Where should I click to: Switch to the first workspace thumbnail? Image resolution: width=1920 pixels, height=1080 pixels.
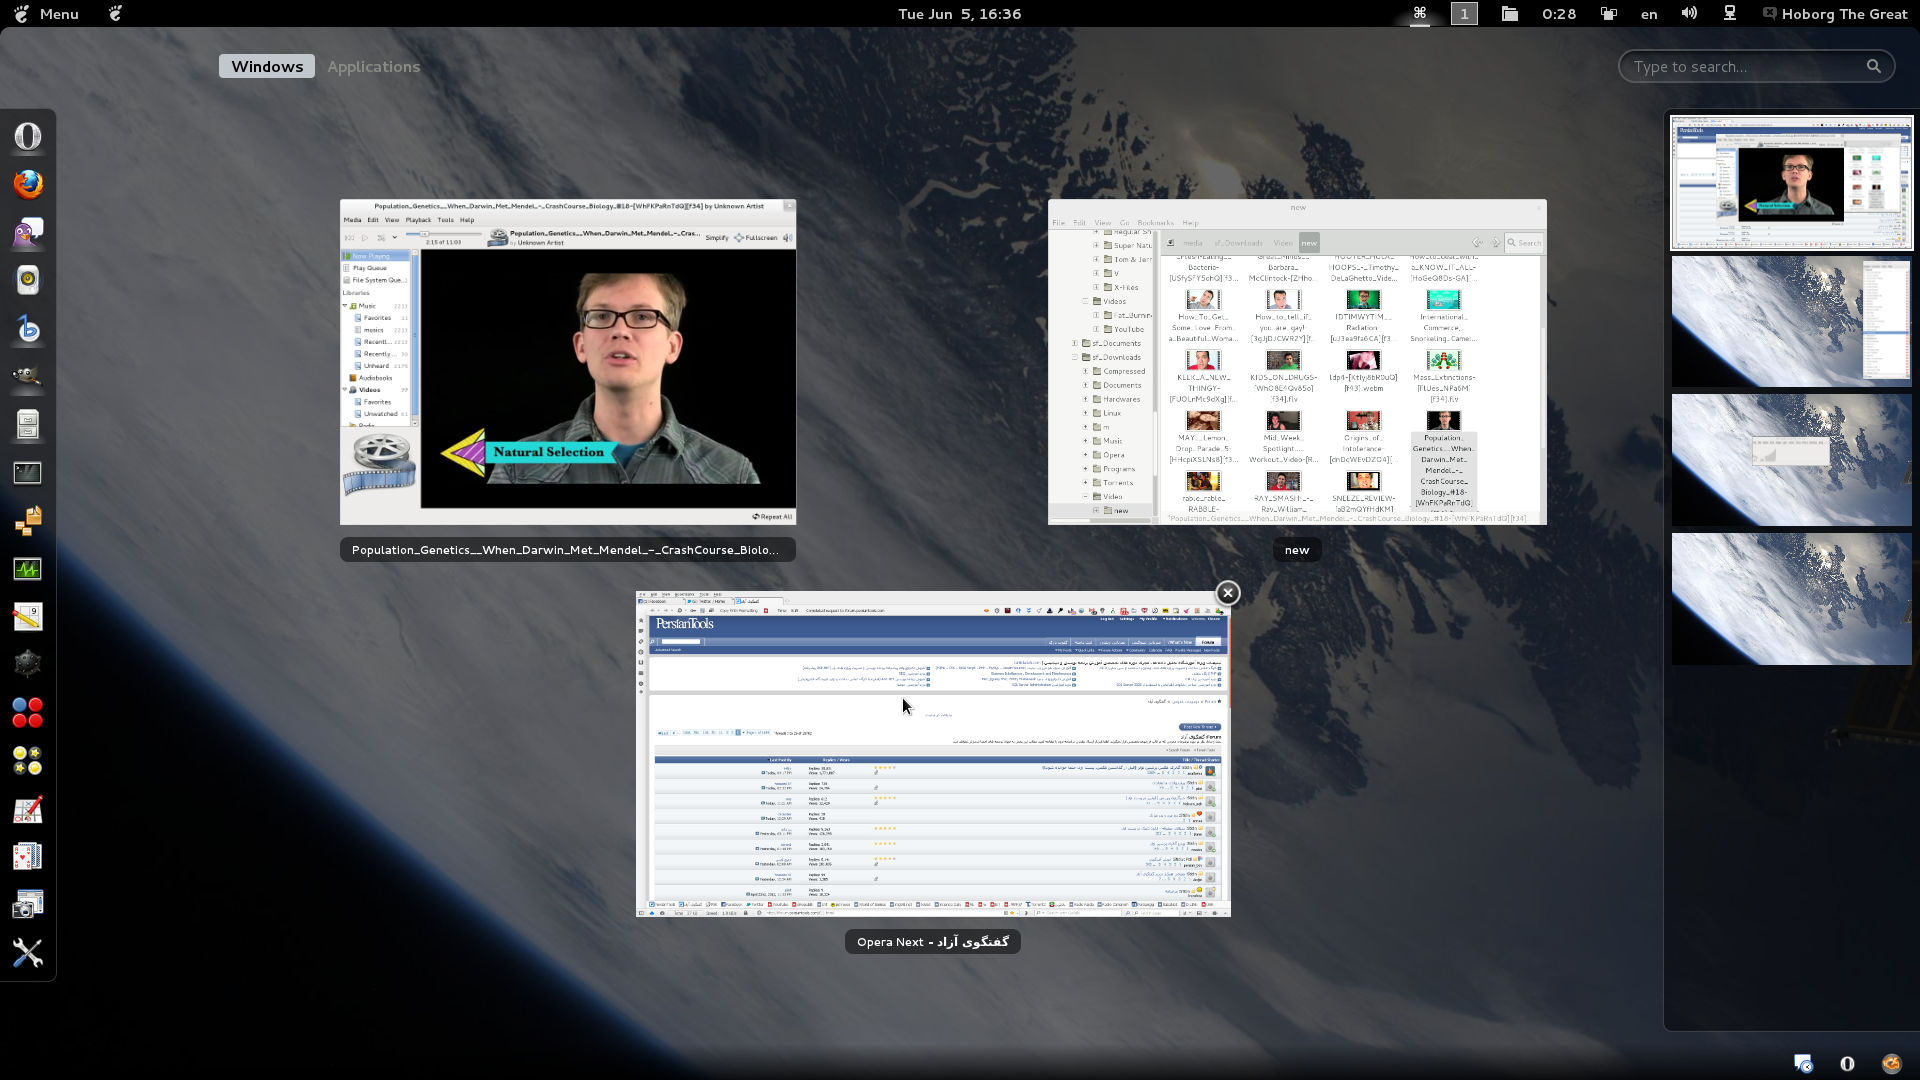tap(1791, 183)
